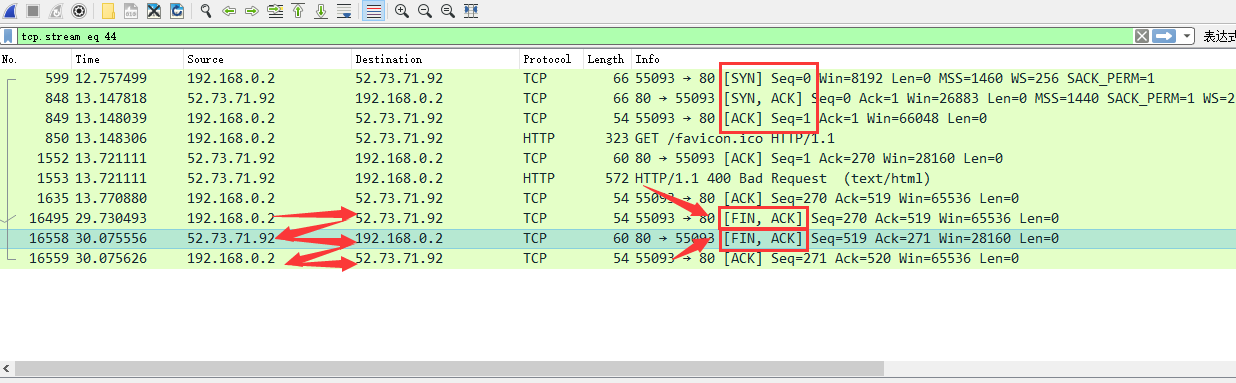Select packet 850 GET /favicon.ico
This screenshot has height=383, width=1236.
click(618, 138)
